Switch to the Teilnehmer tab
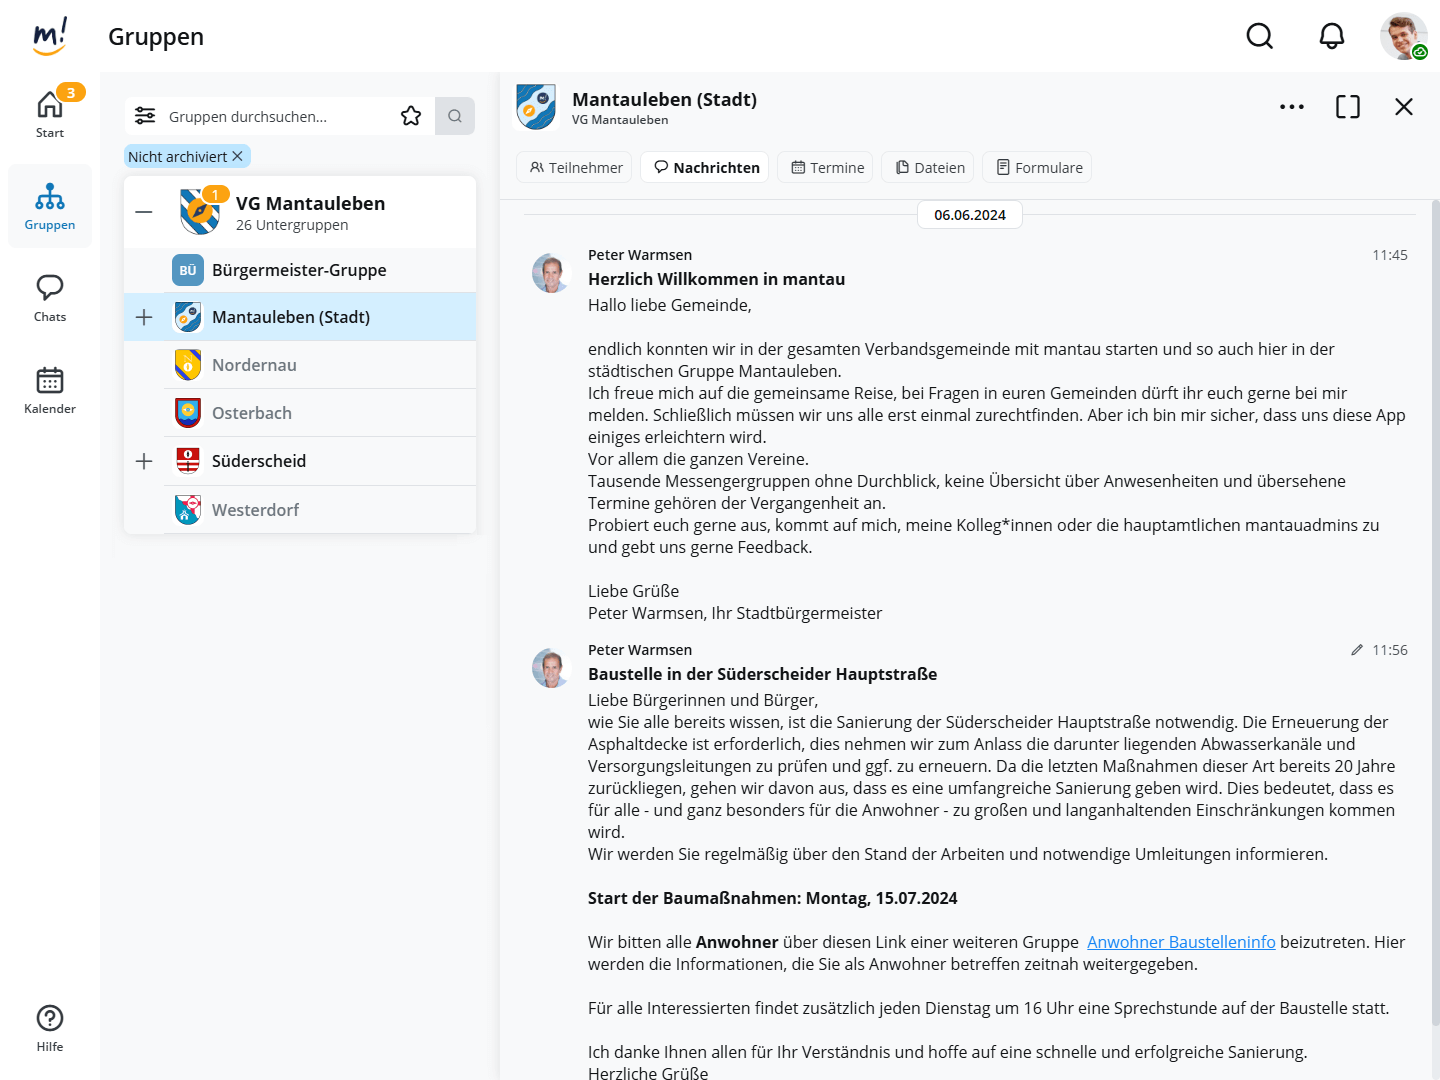The height and width of the screenshot is (1080, 1440). 576,168
